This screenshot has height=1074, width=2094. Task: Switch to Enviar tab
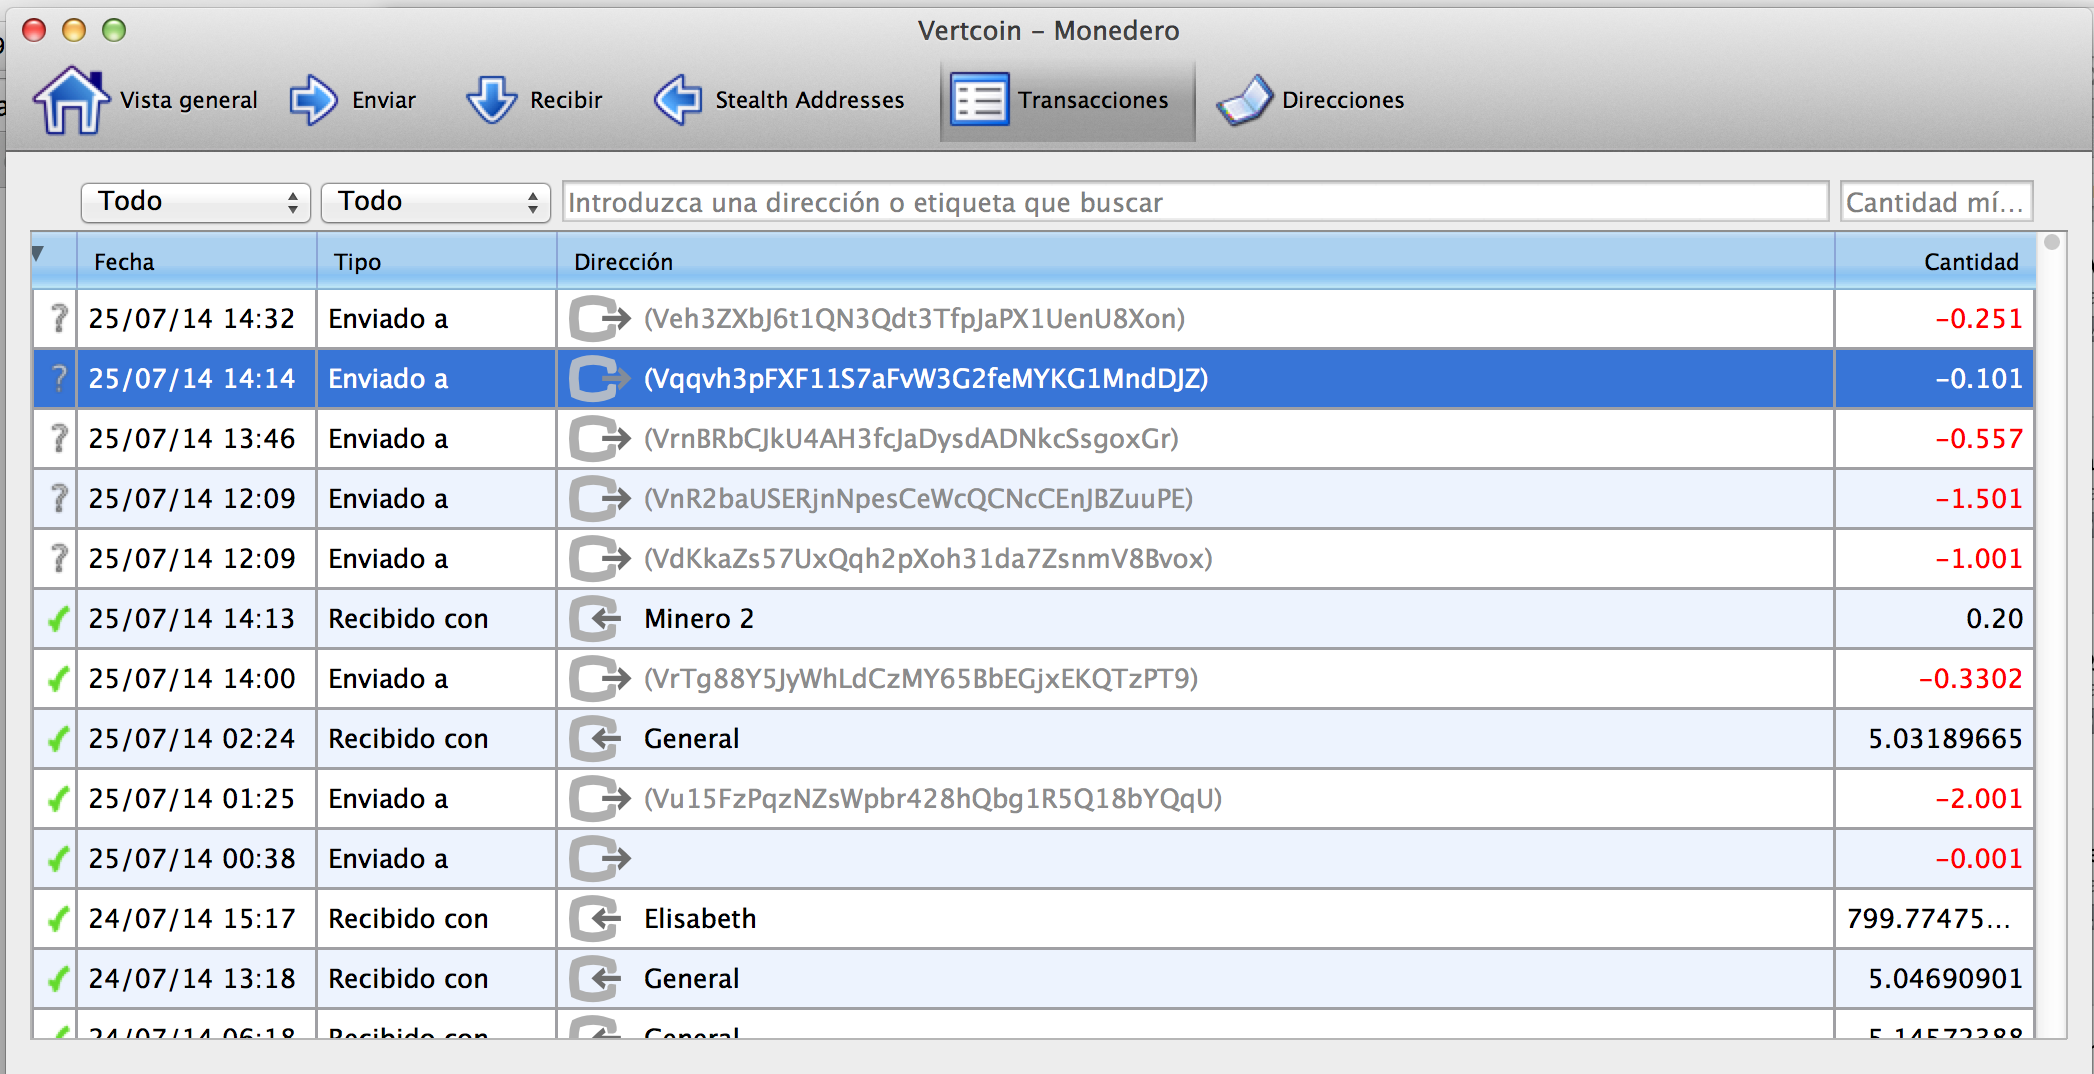click(x=353, y=100)
